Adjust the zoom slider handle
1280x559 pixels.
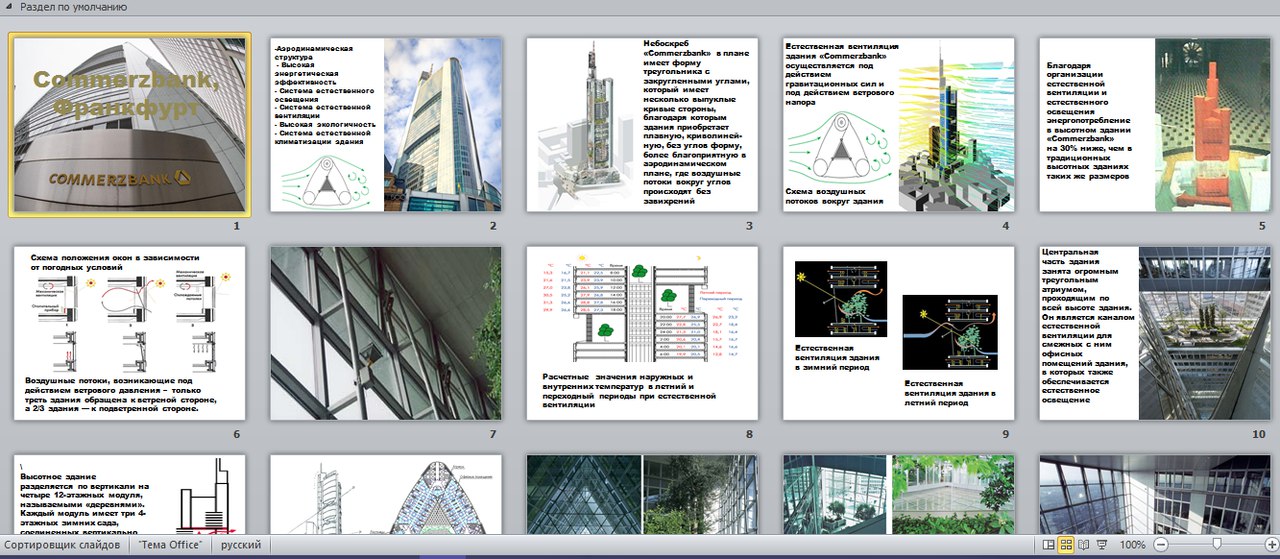pos(1216,545)
